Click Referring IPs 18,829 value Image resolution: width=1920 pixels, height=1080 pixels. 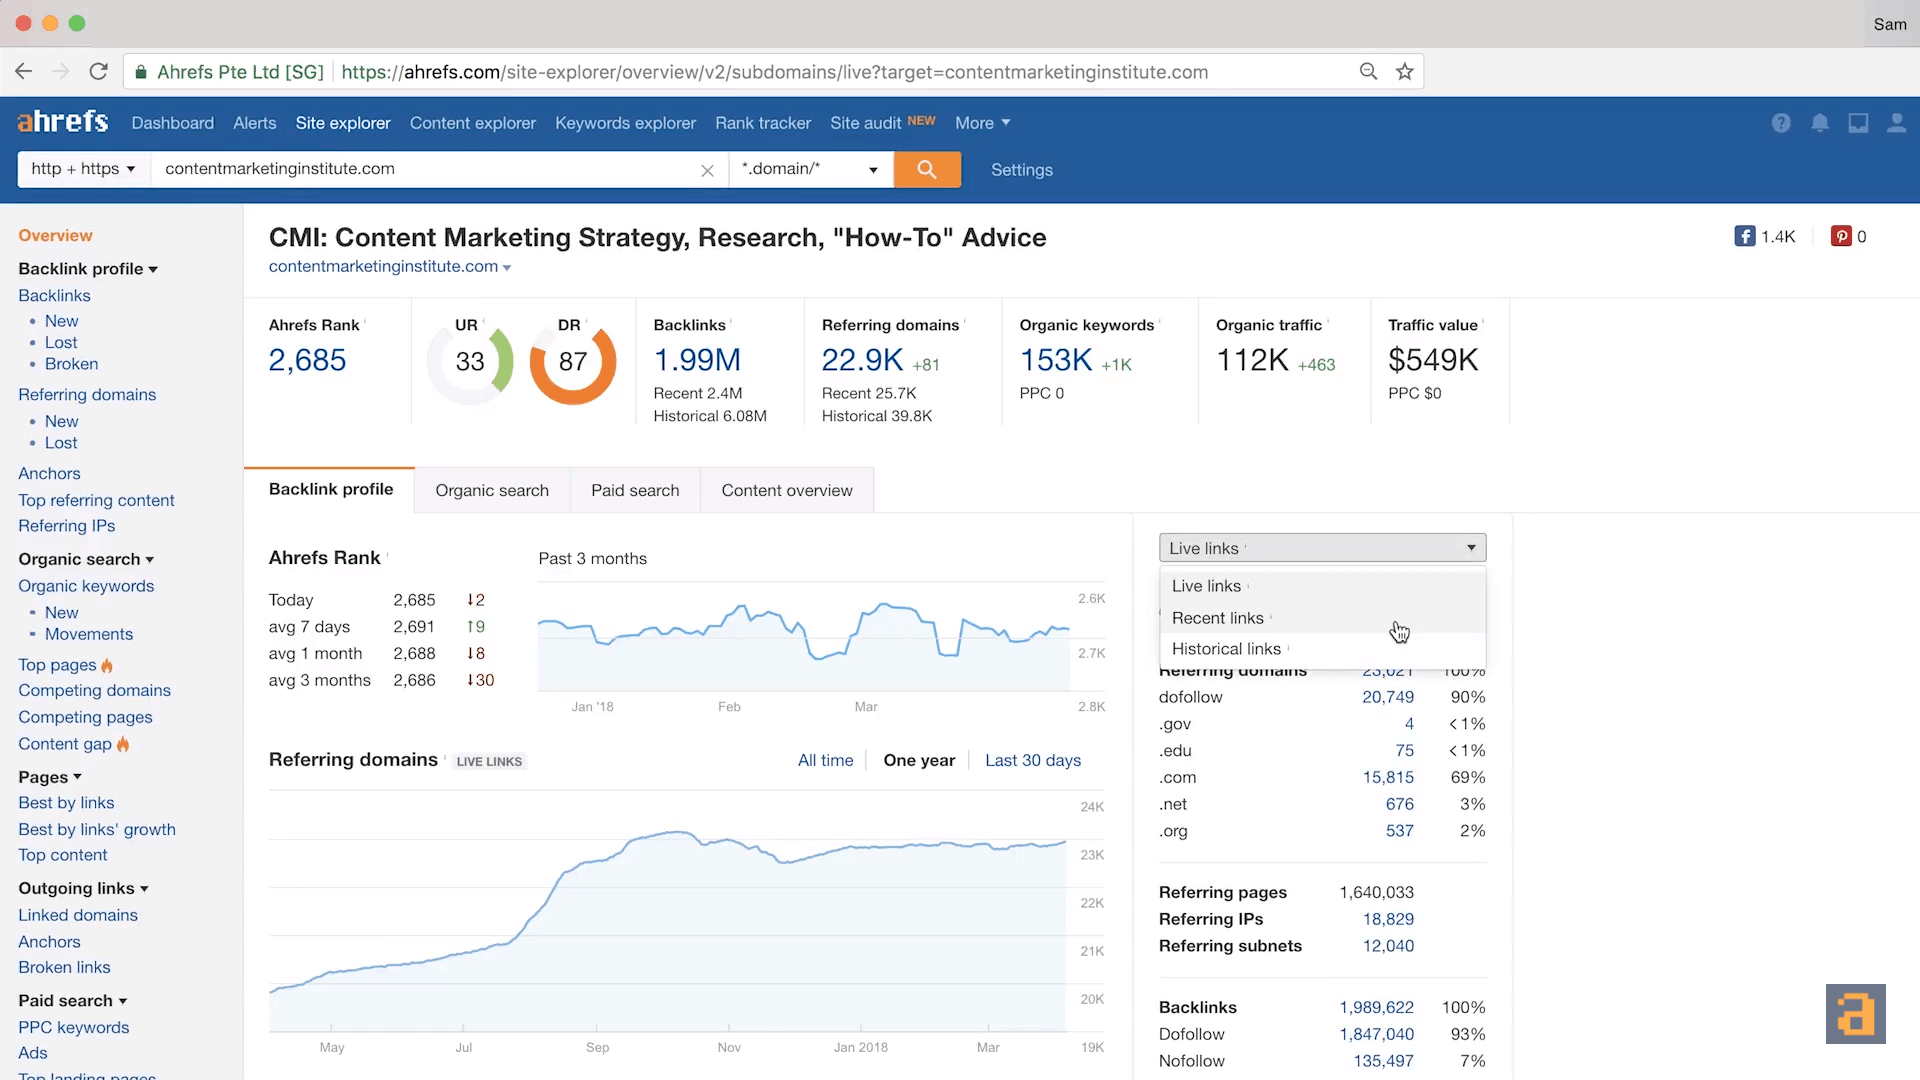click(x=1388, y=919)
